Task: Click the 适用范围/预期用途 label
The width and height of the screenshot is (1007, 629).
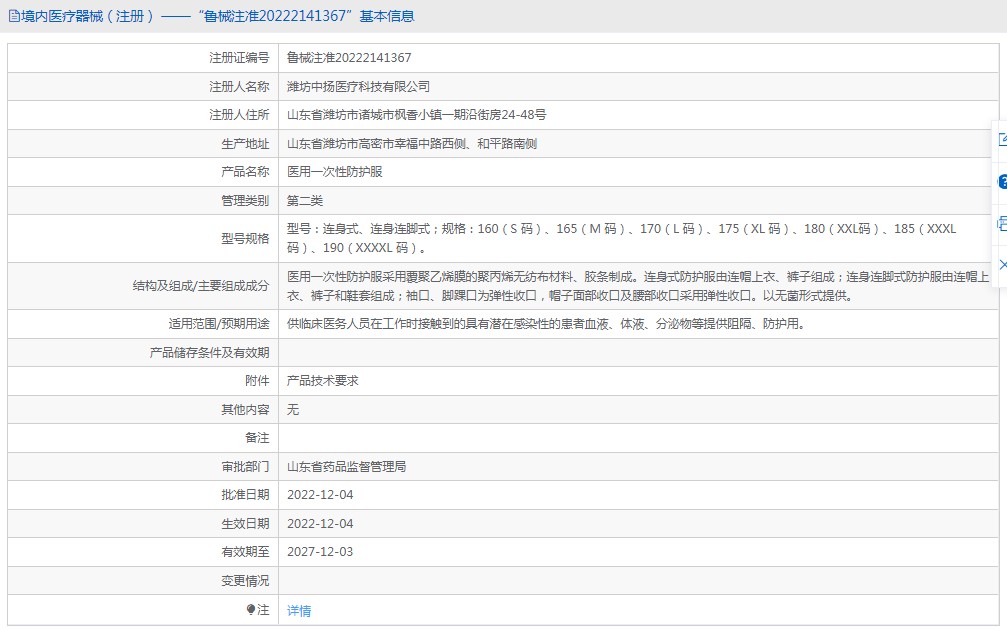Action: (219, 324)
